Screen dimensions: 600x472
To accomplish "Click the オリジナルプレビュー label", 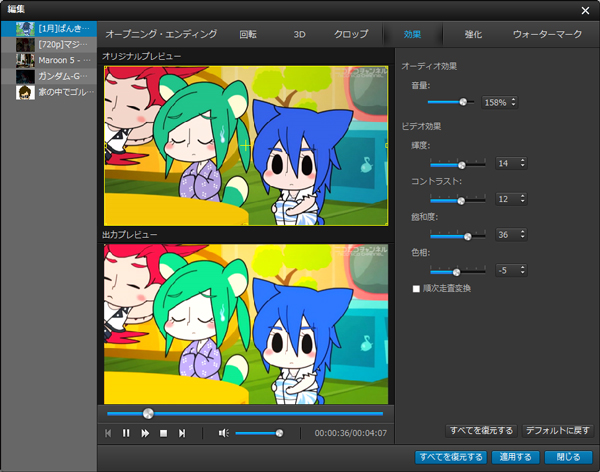I will (x=142, y=56).
